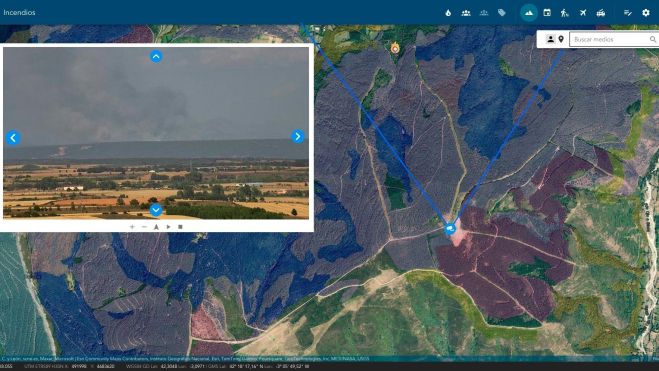Click the magnifier search button
The height and width of the screenshot is (371, 659).
pyautogui.click(x=653, y=39)
